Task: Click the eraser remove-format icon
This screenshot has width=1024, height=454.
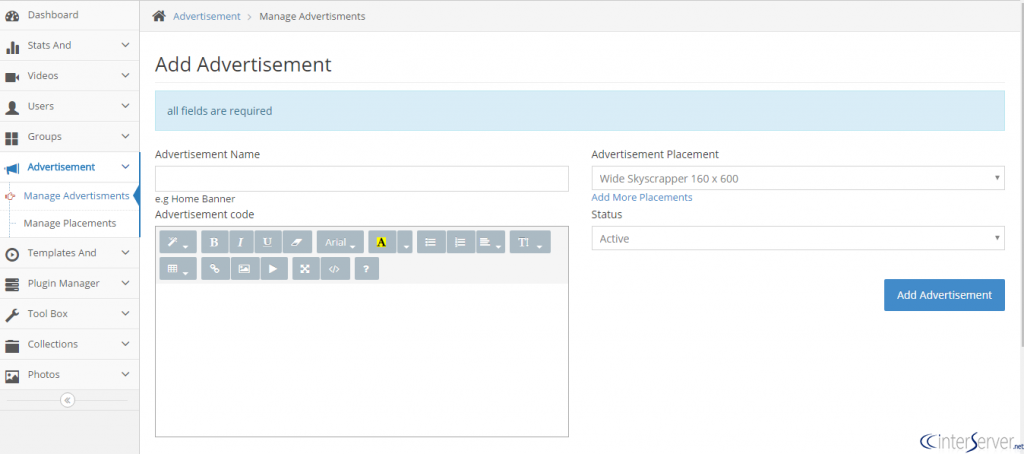Action: tap(297, 242)
